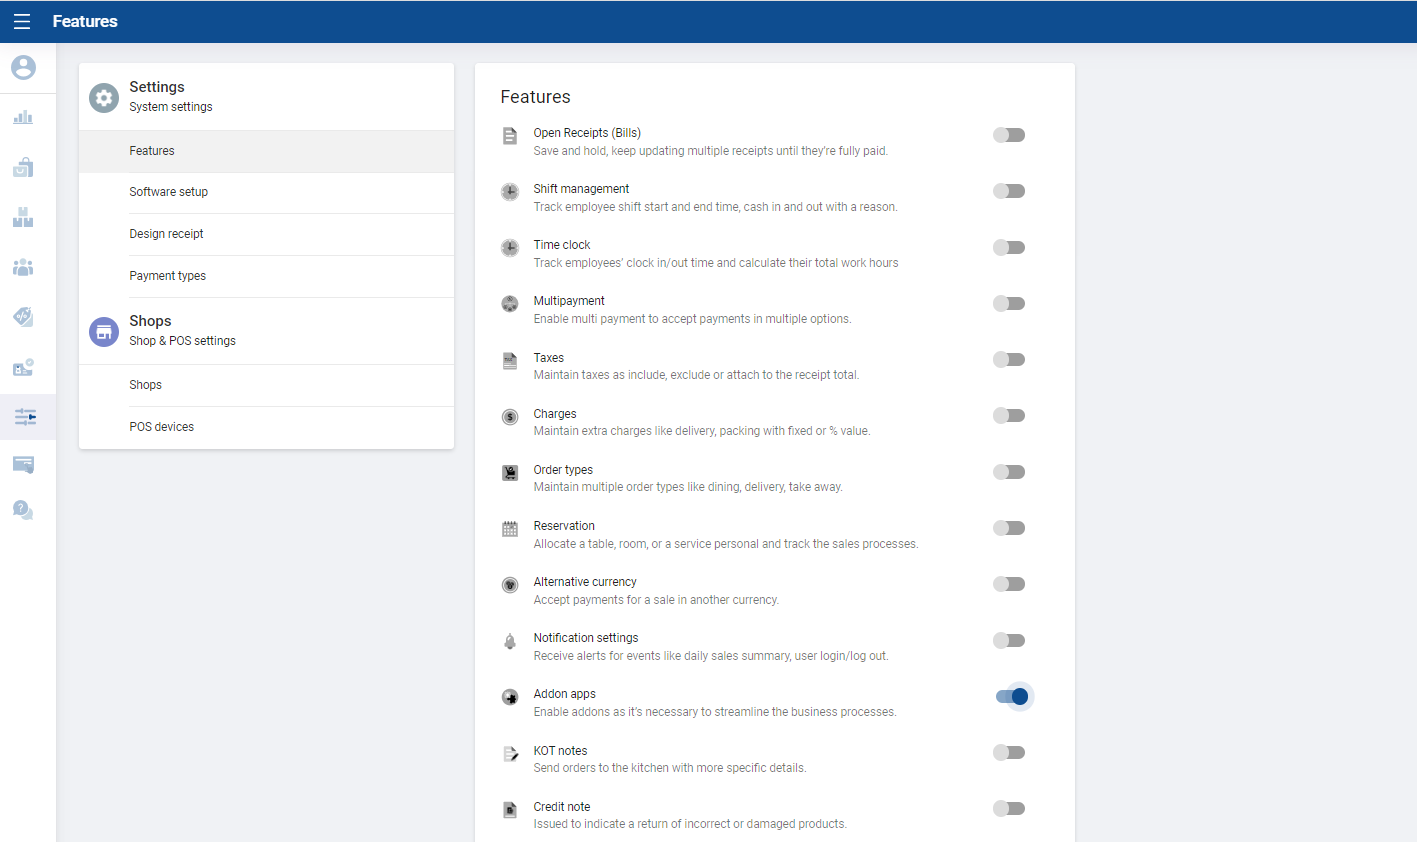This screenshot has height=842, width=1417.
Task: Enable the Taxes feature switch
Action: coord(1009,359)
